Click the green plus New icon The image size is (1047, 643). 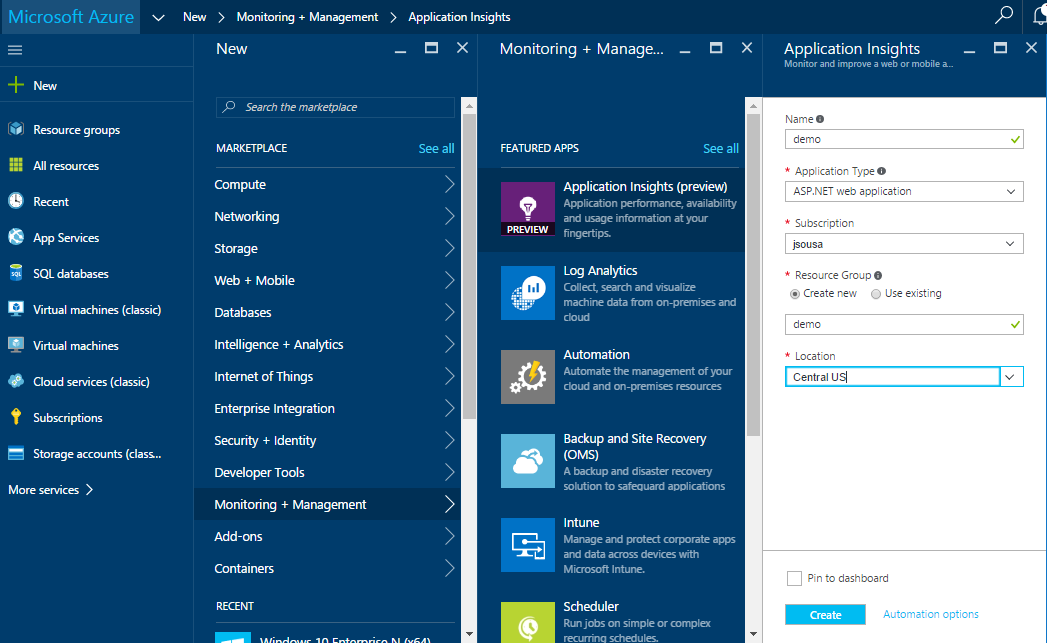15,85
